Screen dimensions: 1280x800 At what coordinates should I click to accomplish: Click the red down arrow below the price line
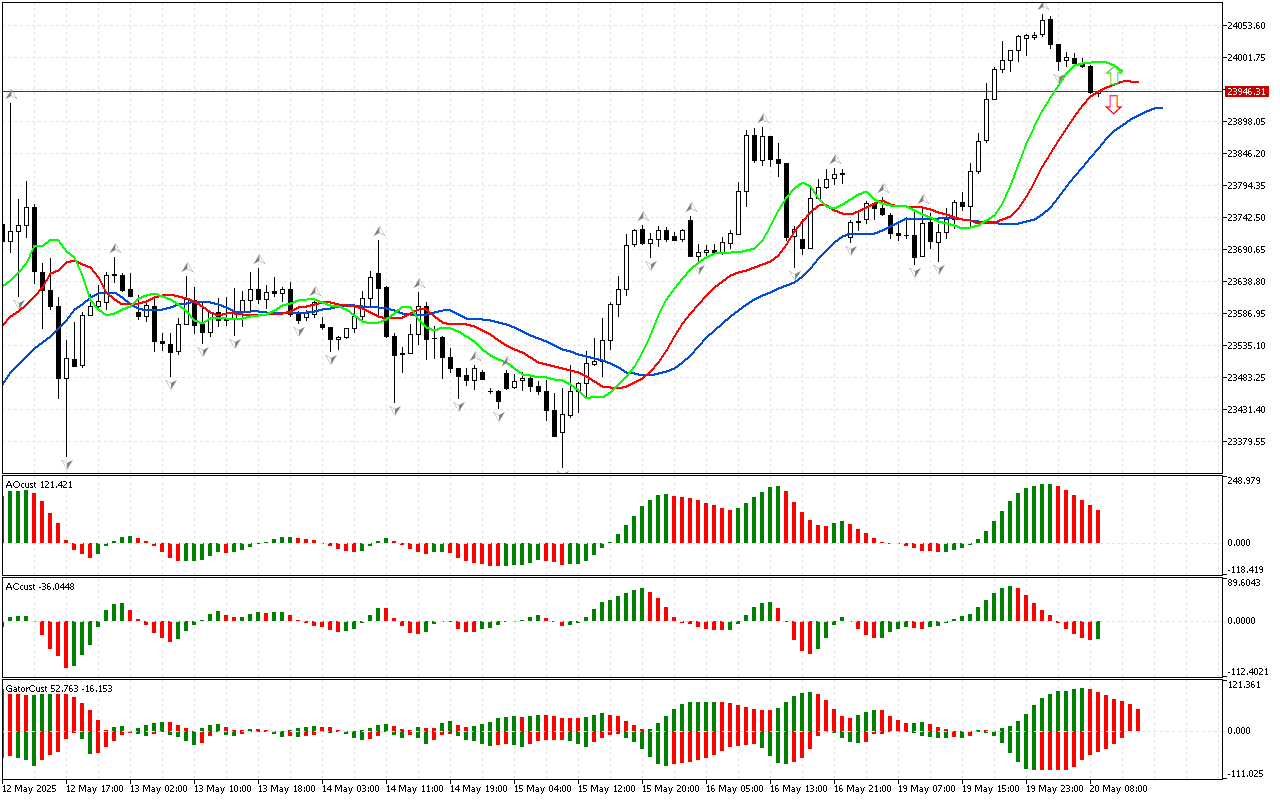1113,104
